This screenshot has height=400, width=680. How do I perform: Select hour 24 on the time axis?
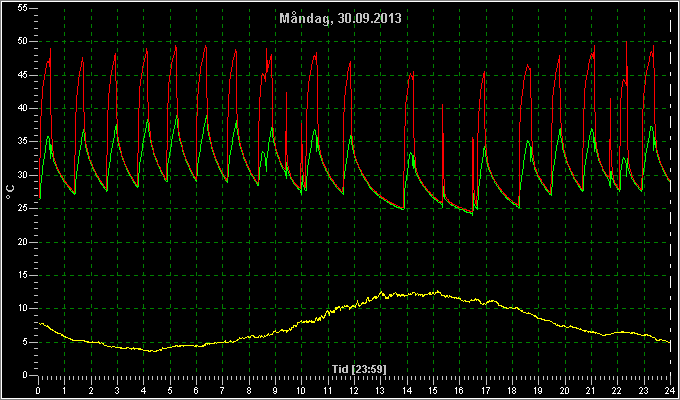click(x=670, y=390)
